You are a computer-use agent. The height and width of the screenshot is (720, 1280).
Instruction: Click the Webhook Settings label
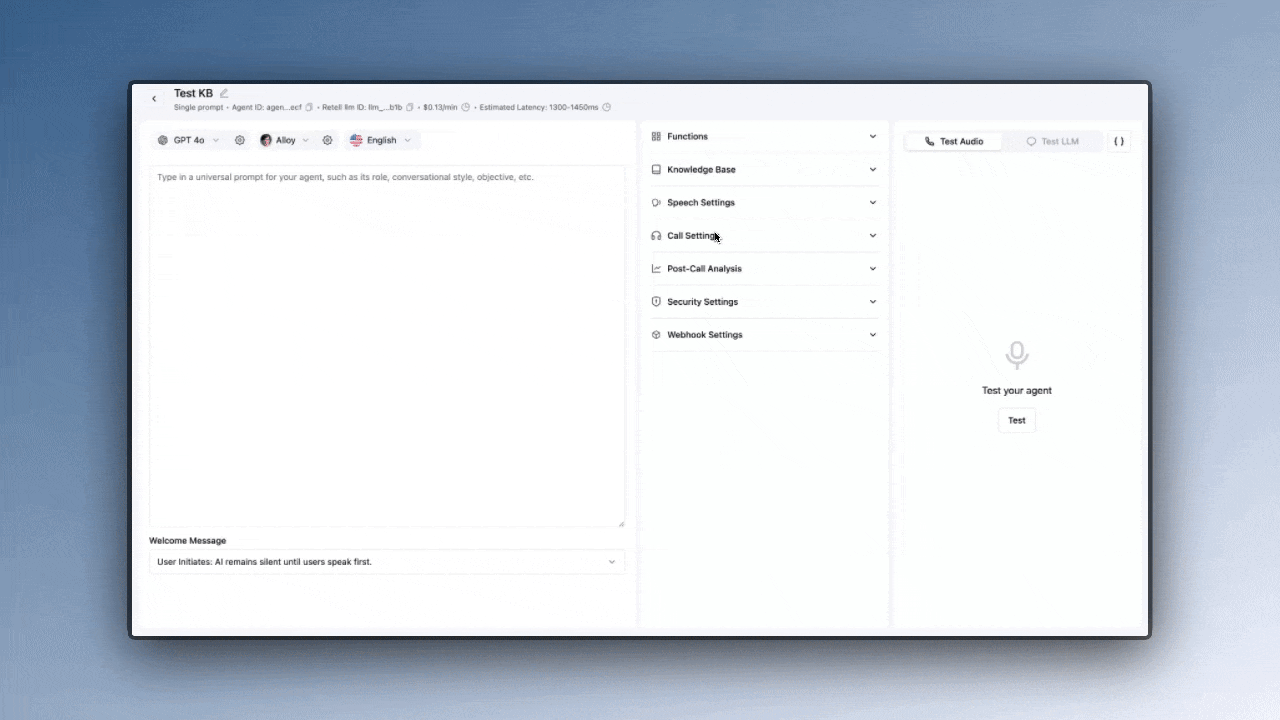pyautogui.click(x=705, y=334)
